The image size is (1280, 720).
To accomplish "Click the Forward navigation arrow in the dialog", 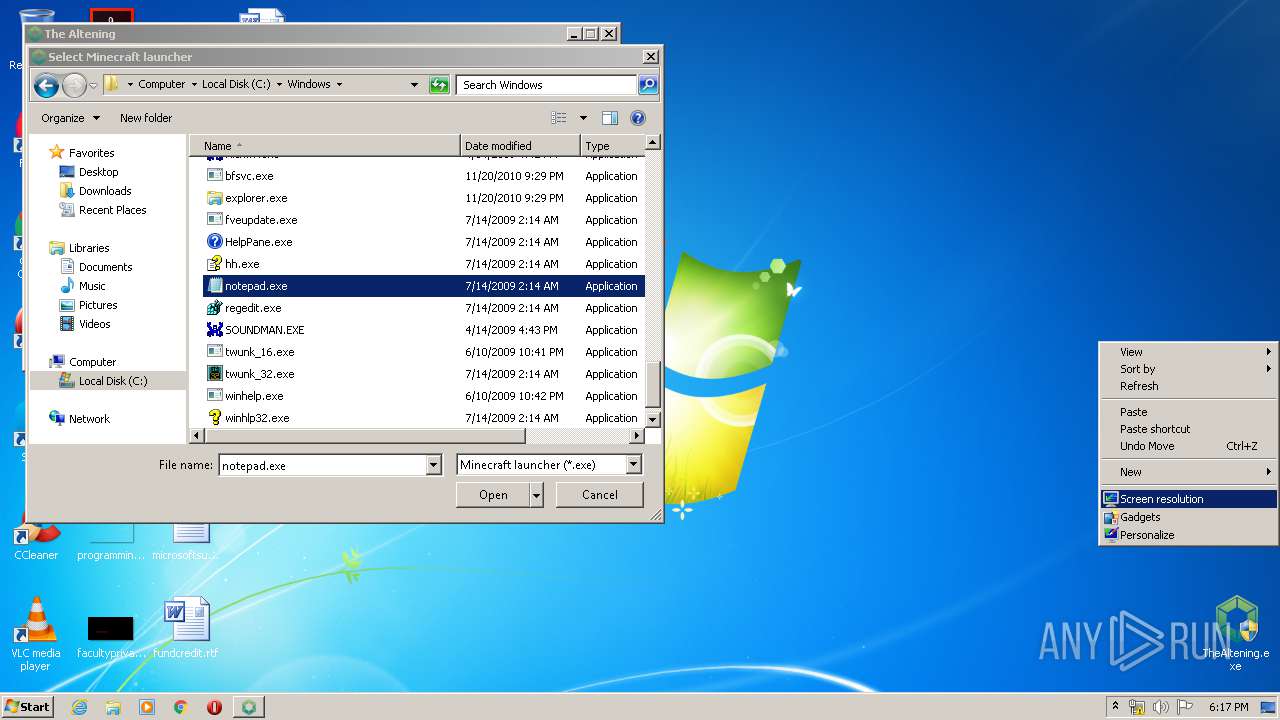I will click(74, 86).
